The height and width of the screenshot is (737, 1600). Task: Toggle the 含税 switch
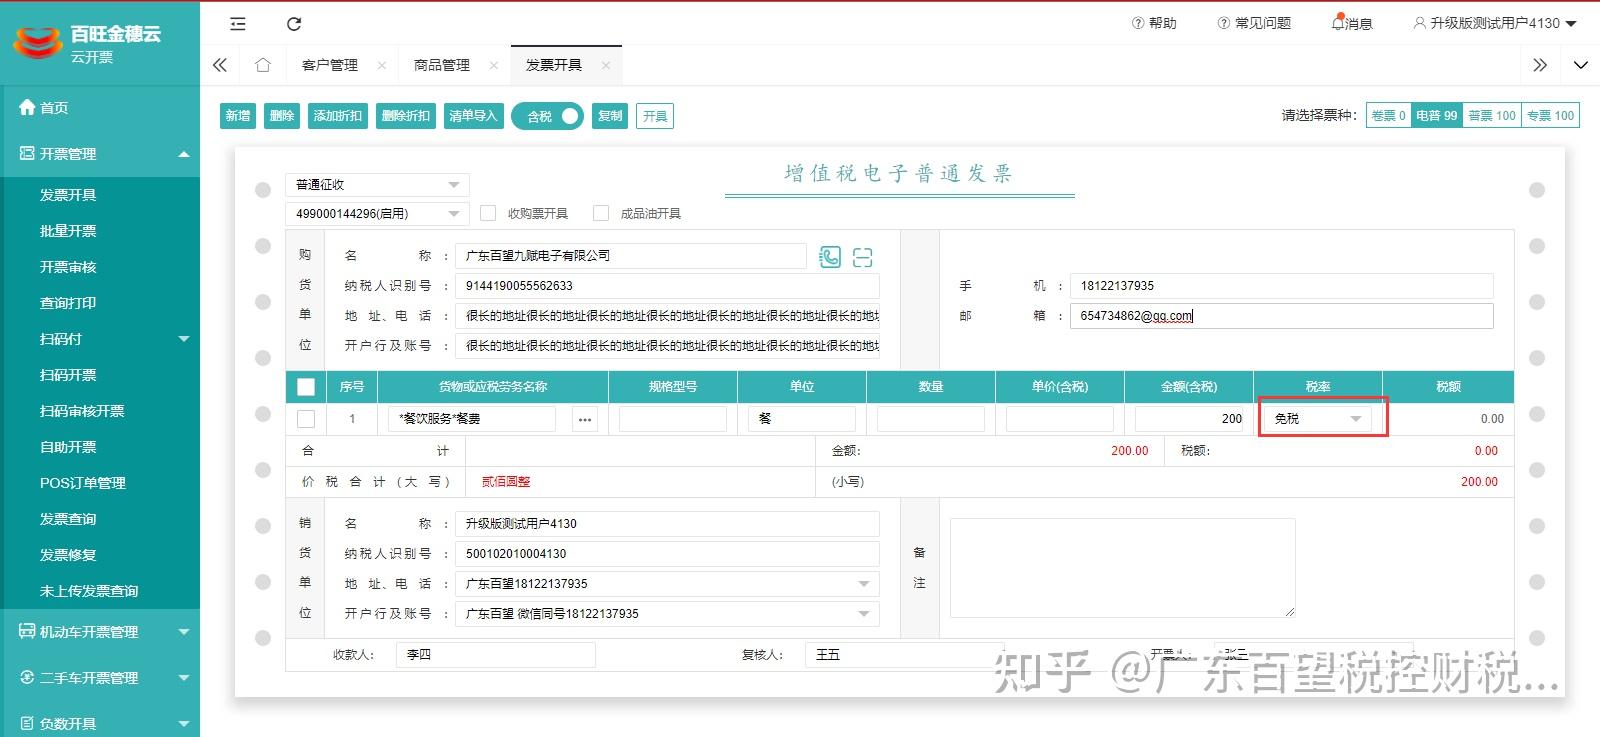coord(548,116)
